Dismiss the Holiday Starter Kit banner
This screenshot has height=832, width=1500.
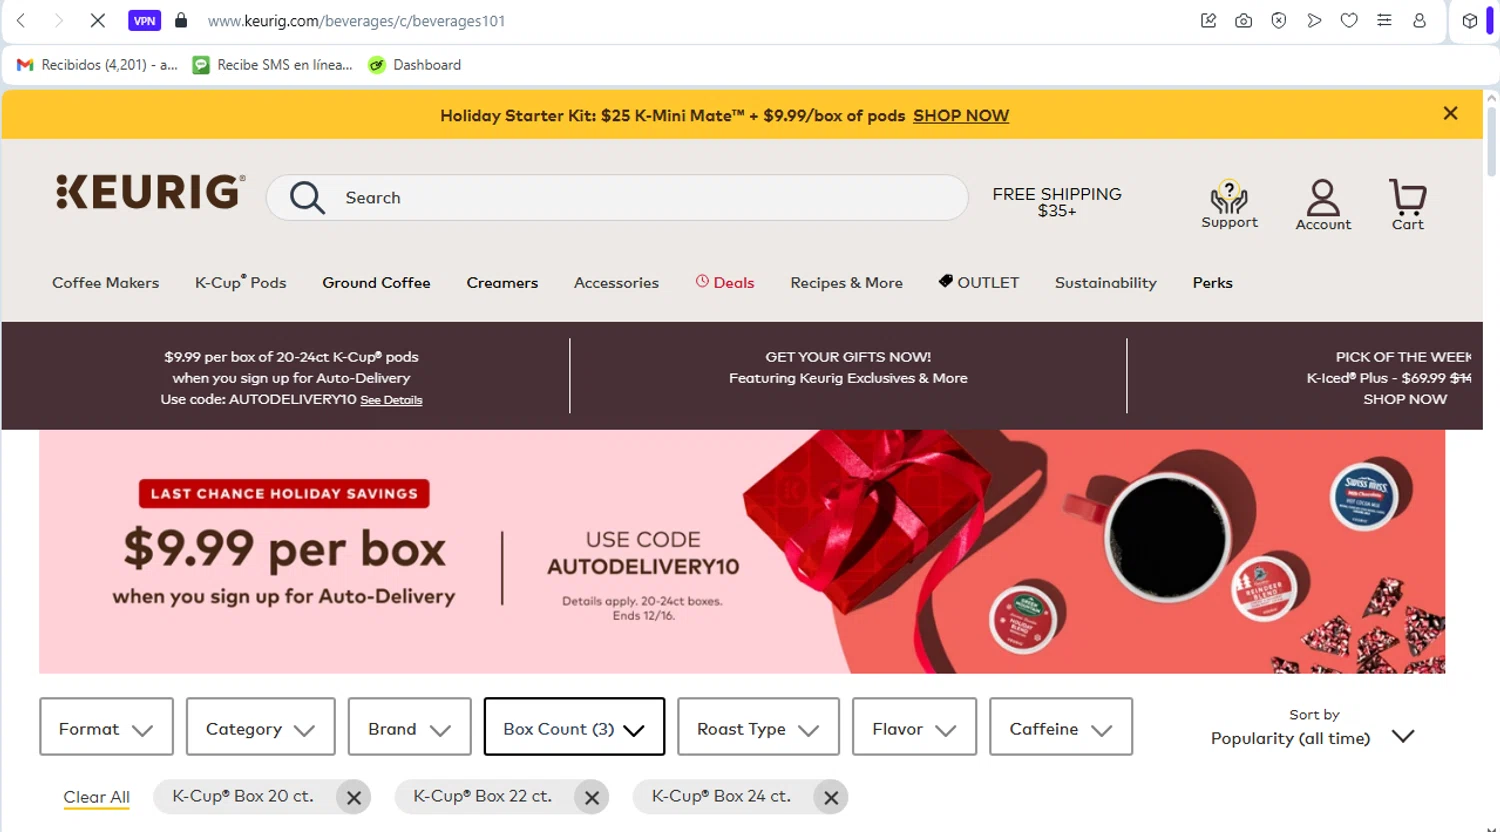(x=1450, y=114)
